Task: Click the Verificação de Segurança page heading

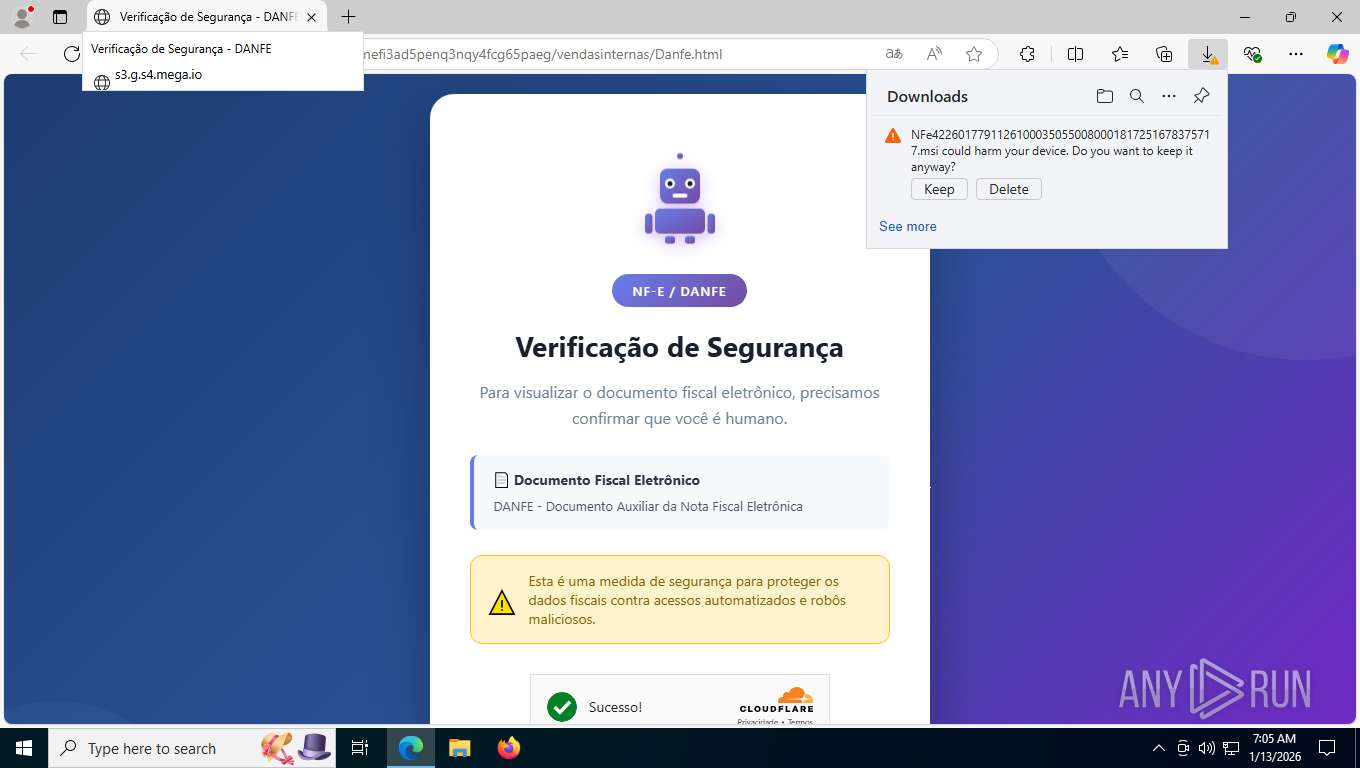Action: click(680, 347)
